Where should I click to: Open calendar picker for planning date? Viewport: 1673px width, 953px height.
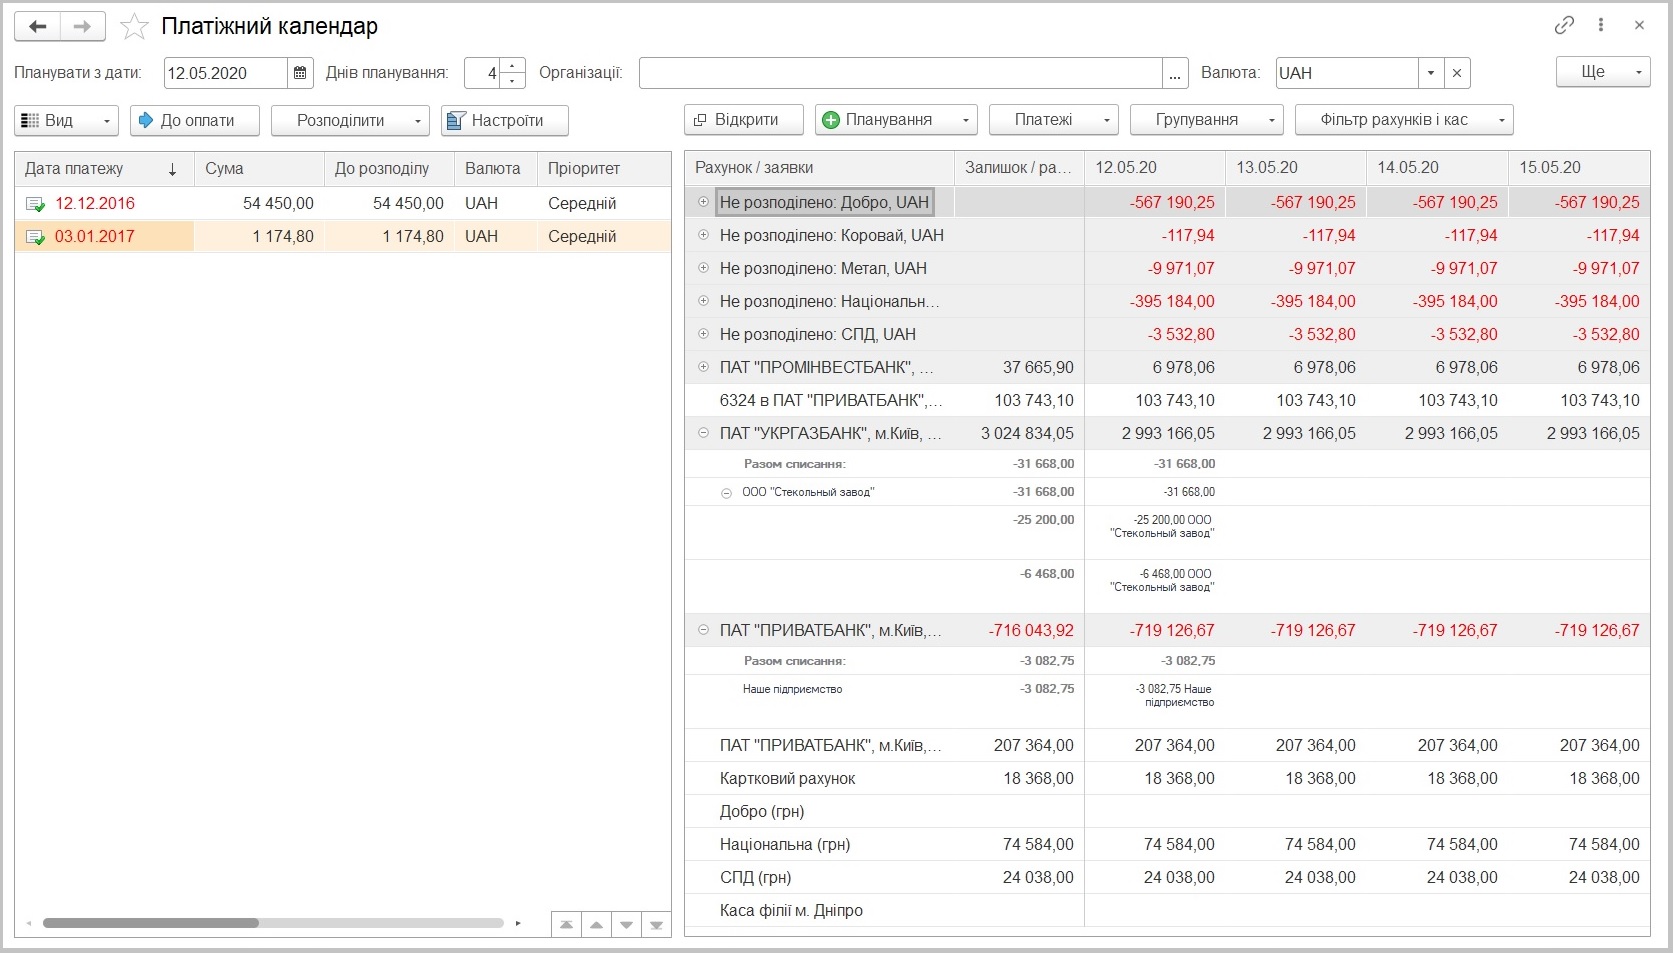coord(300,73)
